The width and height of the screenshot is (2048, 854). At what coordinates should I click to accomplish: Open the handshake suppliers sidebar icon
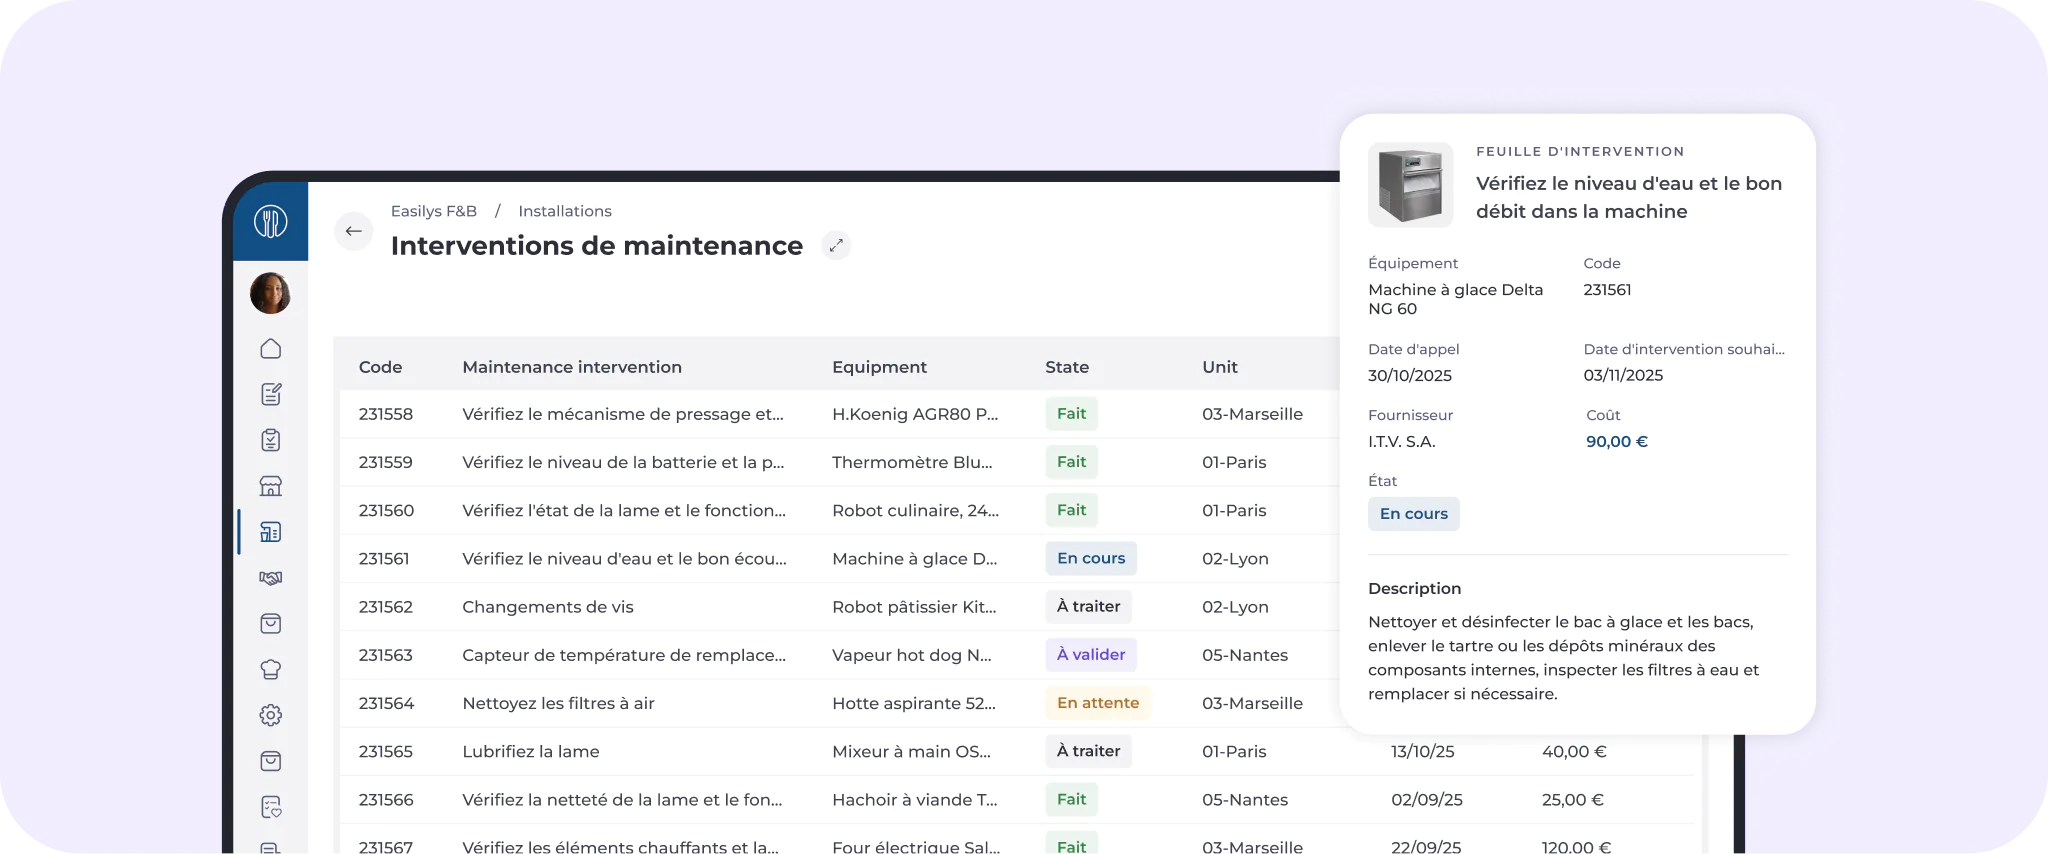270,578
